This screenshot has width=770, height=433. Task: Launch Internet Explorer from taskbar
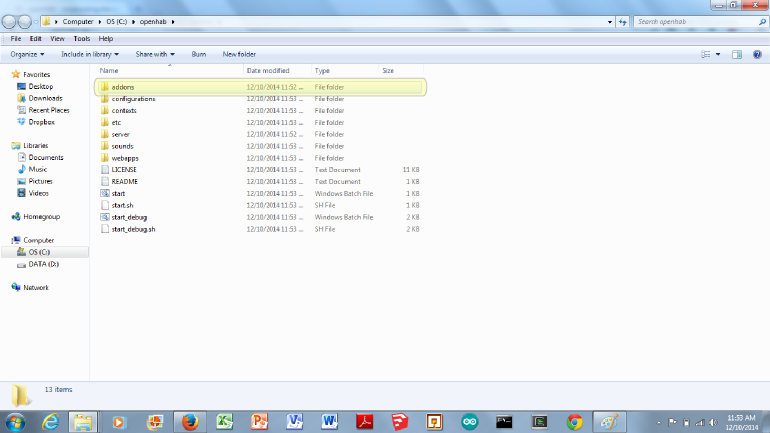[50, 422]
